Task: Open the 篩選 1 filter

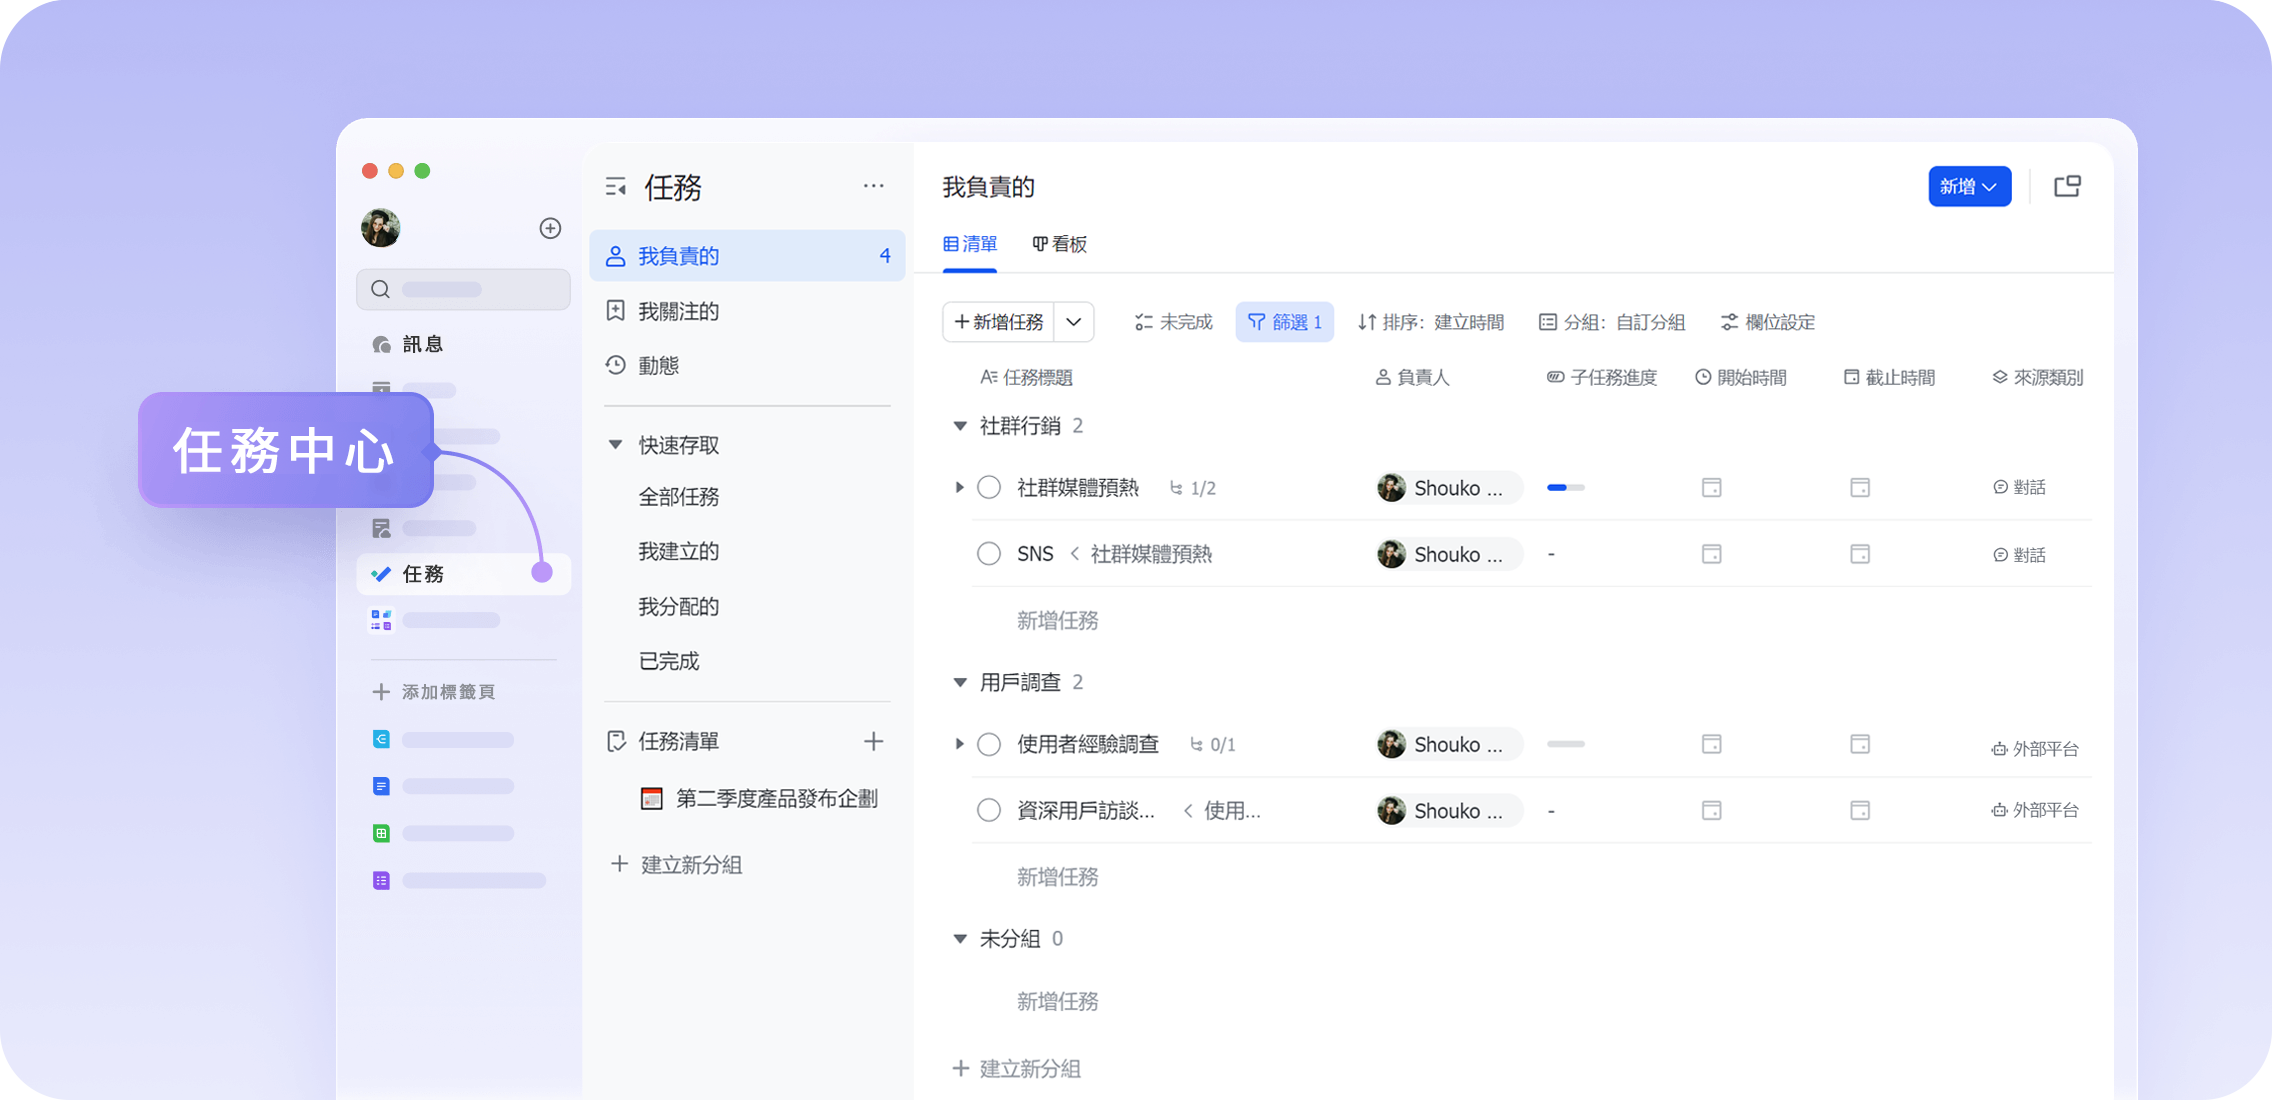Action: 1284,322
